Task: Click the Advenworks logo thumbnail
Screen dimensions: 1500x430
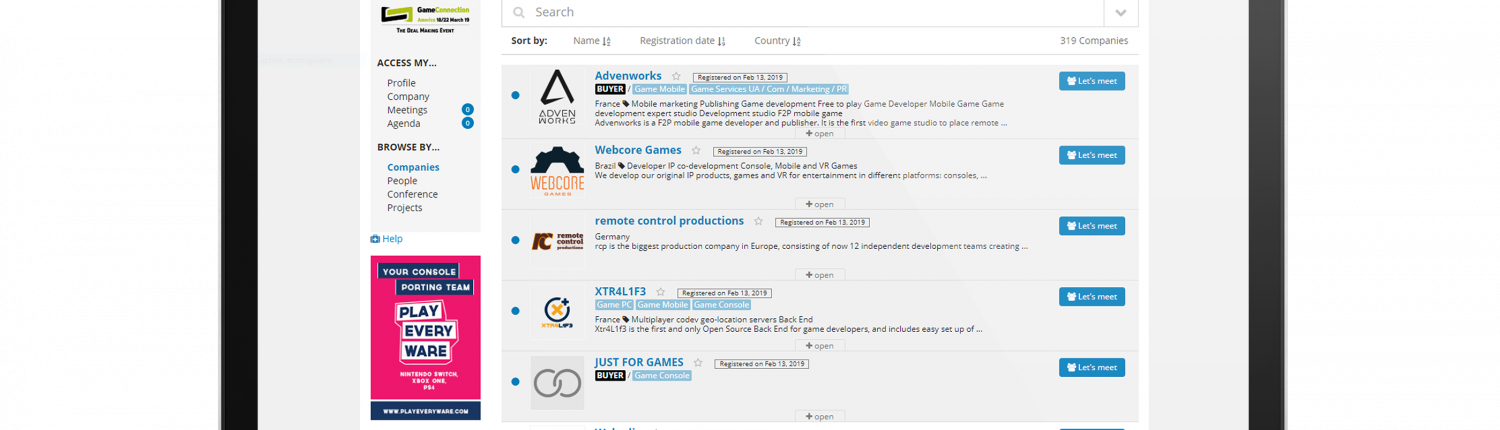Action: [557, 96]
